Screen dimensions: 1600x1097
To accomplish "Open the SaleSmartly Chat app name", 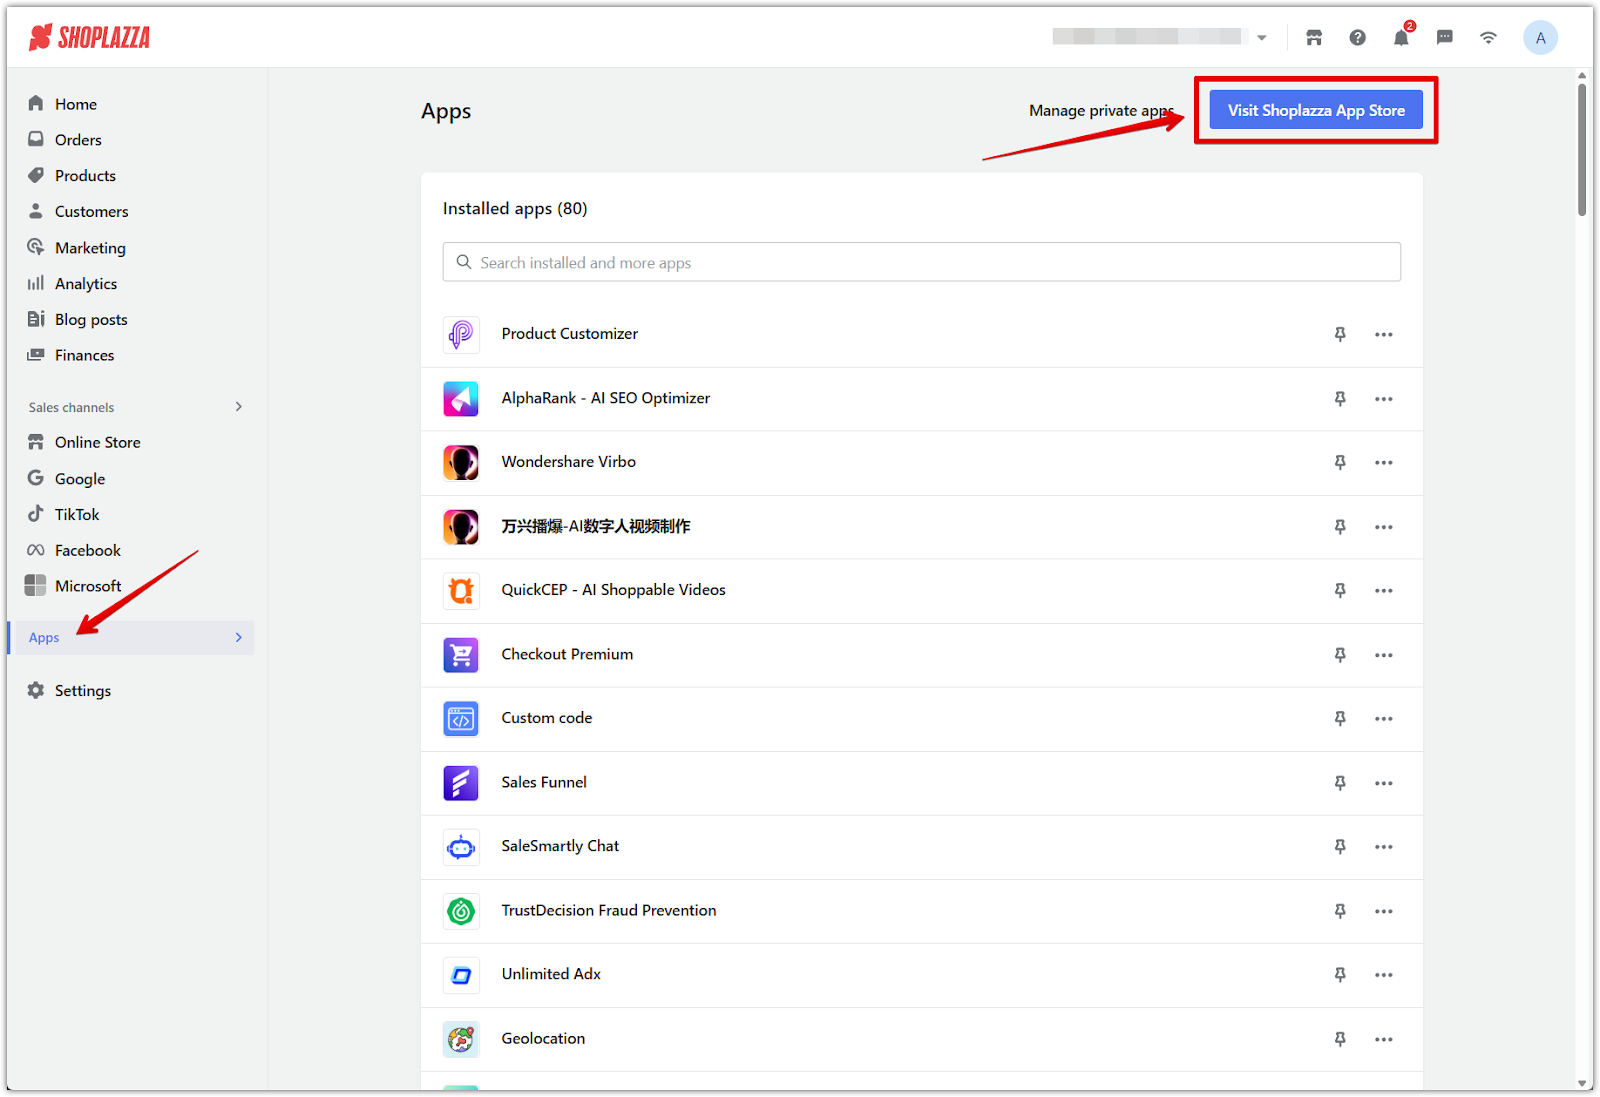I will click(x=560, y=846).
